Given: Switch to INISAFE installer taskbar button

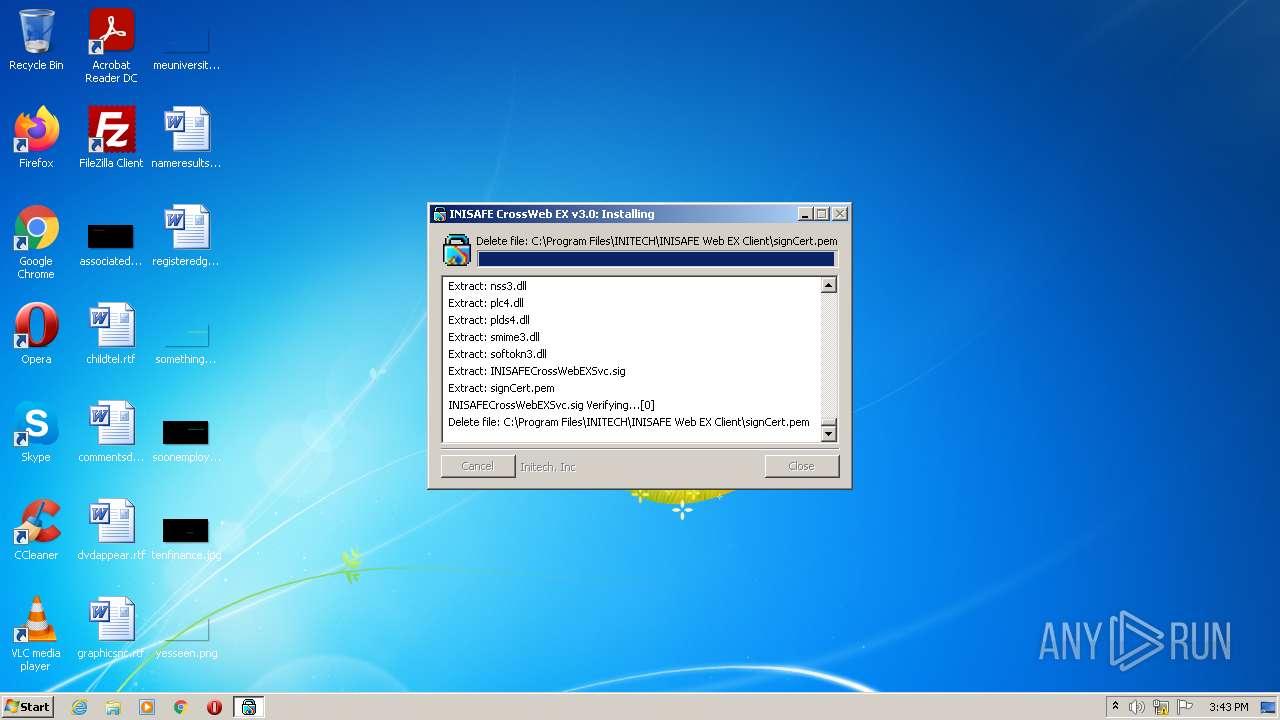Looking at the screenshot, I should pos(248,707).
